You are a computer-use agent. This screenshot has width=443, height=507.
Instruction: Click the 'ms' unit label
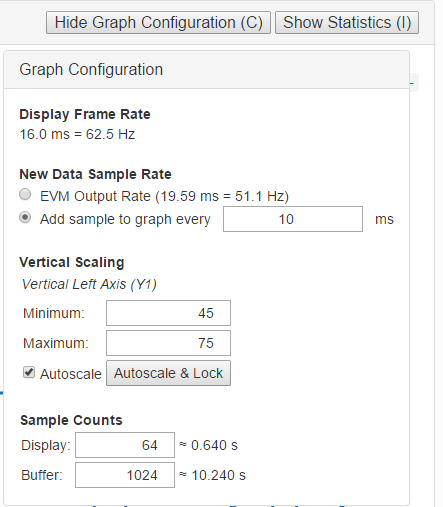[x=384, y=219]
